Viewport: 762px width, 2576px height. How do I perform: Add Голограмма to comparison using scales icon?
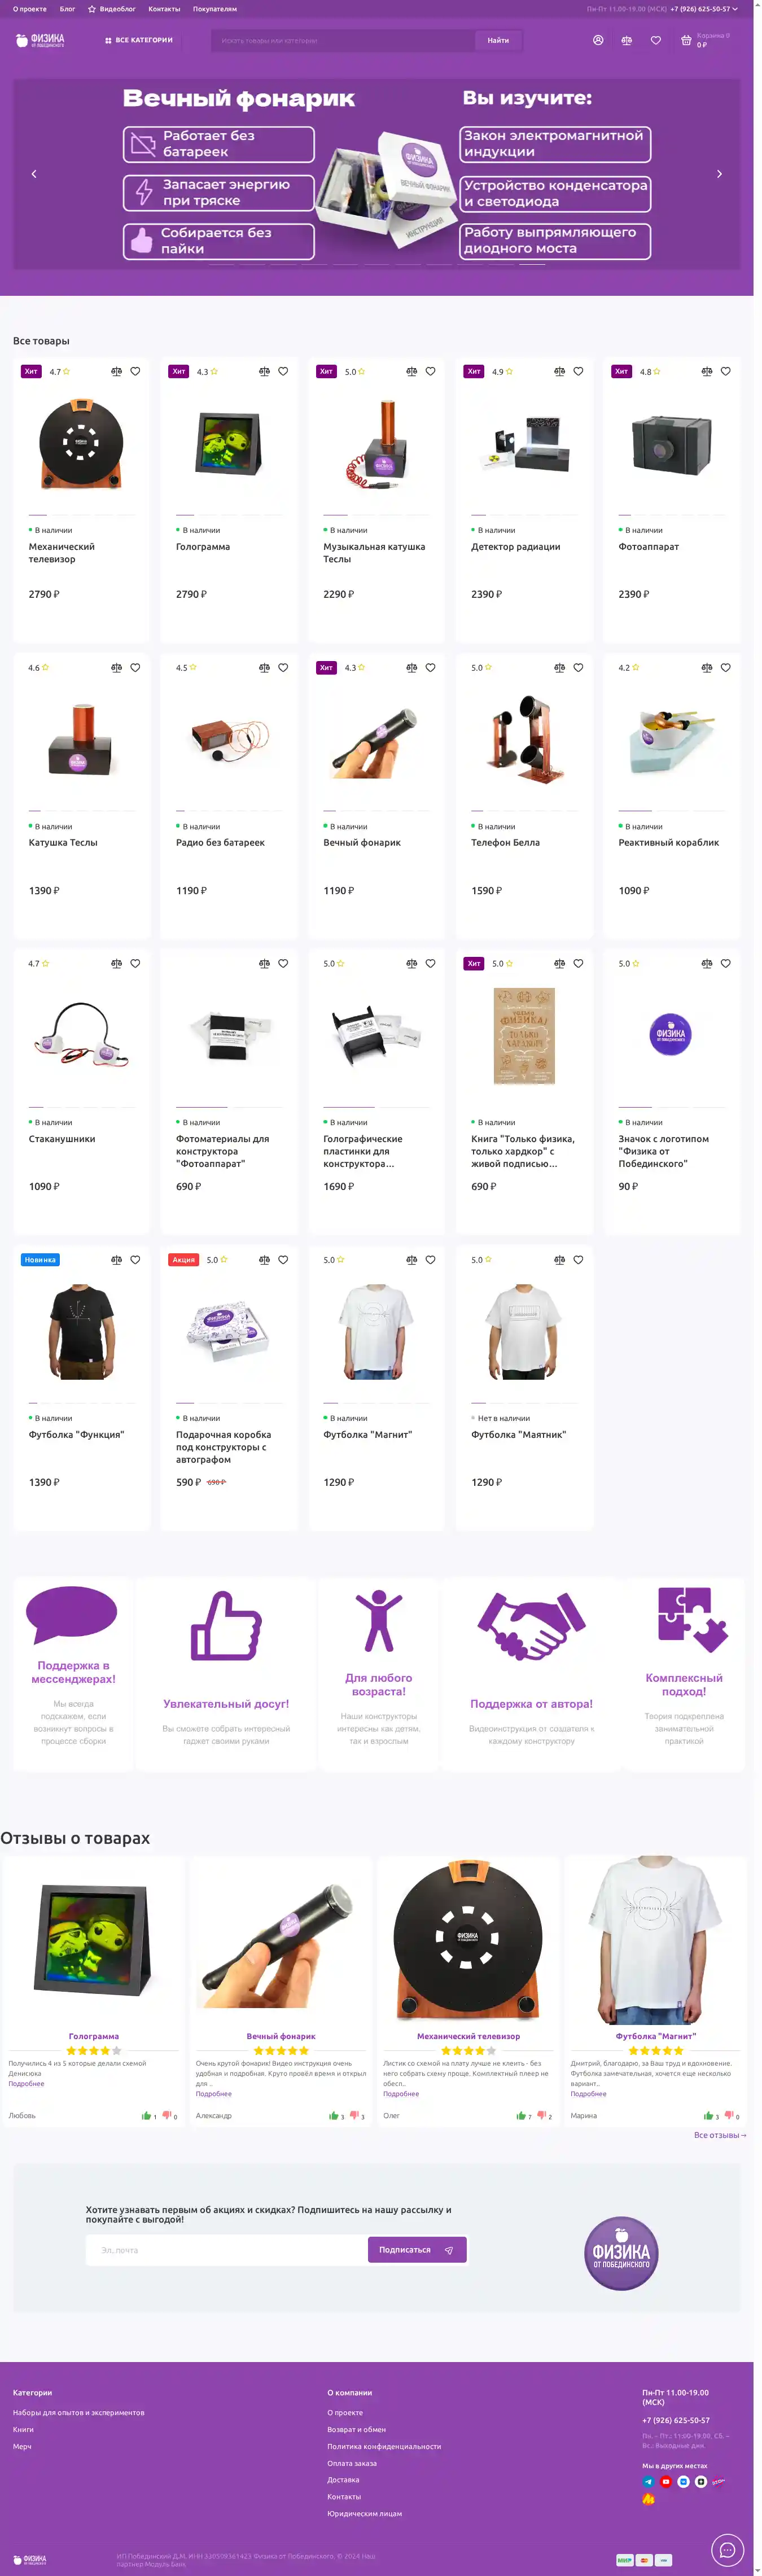click(264, 371)
